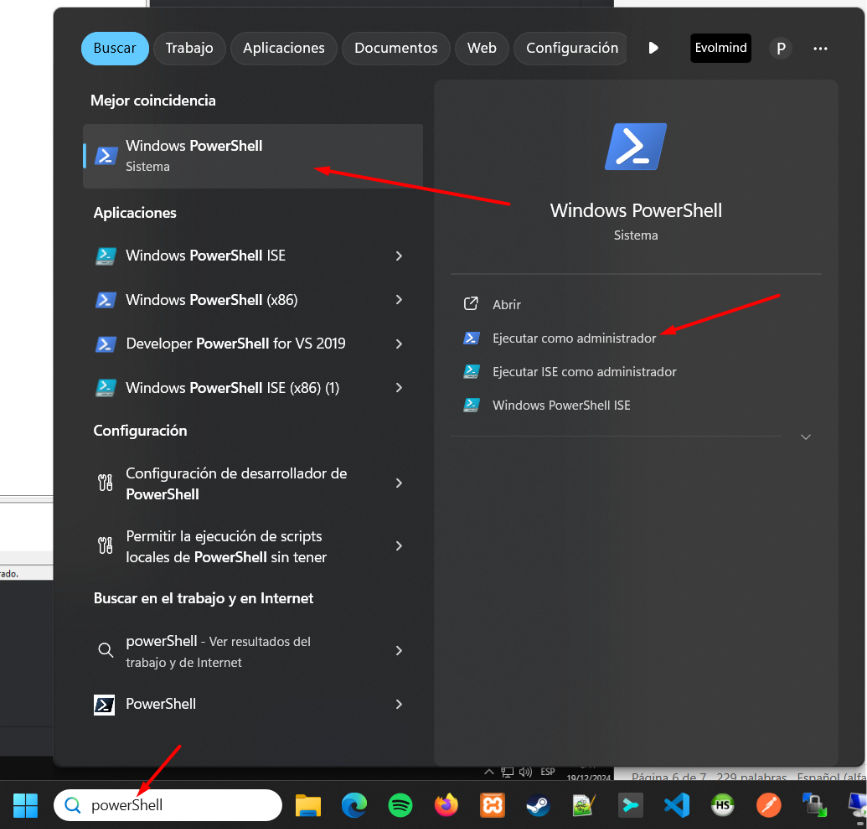867x829 pixels.
Task: Launch Firefox from the taskbar
Action: 446,805
